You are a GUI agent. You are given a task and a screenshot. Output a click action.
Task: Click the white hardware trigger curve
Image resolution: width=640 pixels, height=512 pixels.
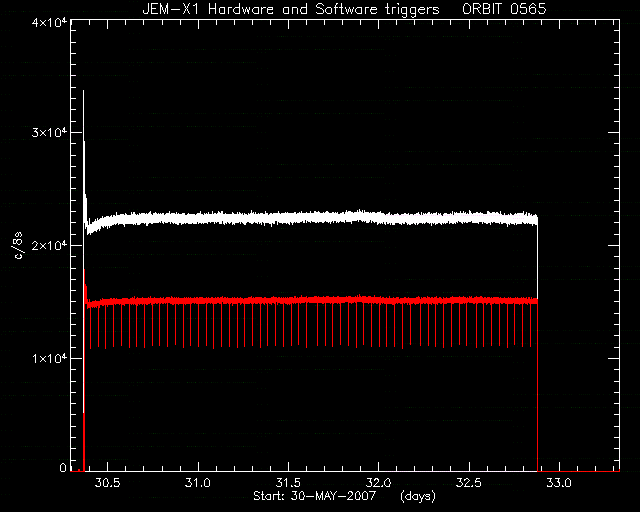pyautogui.click(x=310, y=218)
